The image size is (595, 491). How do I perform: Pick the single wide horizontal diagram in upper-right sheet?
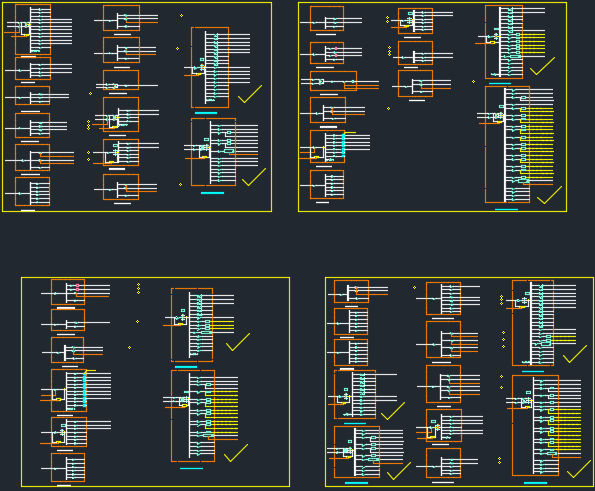(x=334, y=81)
